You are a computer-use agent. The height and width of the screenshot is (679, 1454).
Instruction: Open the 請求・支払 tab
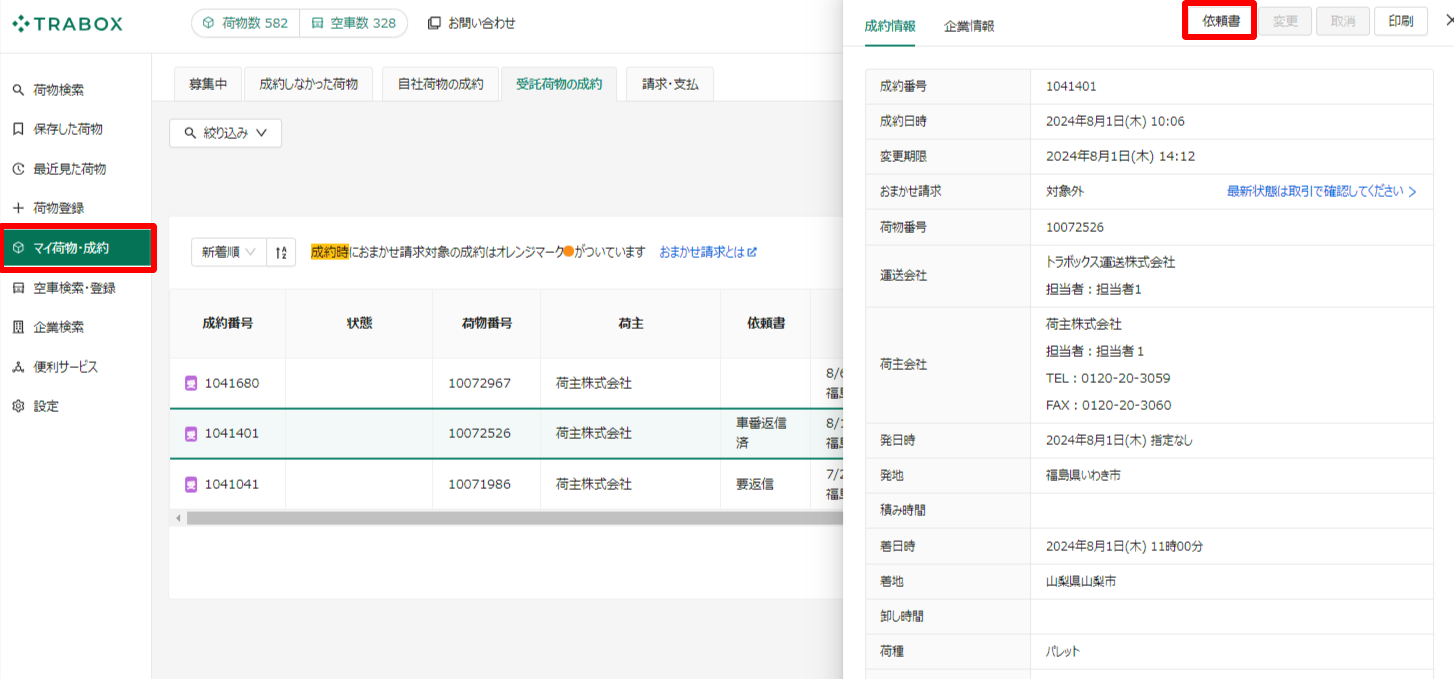point(670,84)
